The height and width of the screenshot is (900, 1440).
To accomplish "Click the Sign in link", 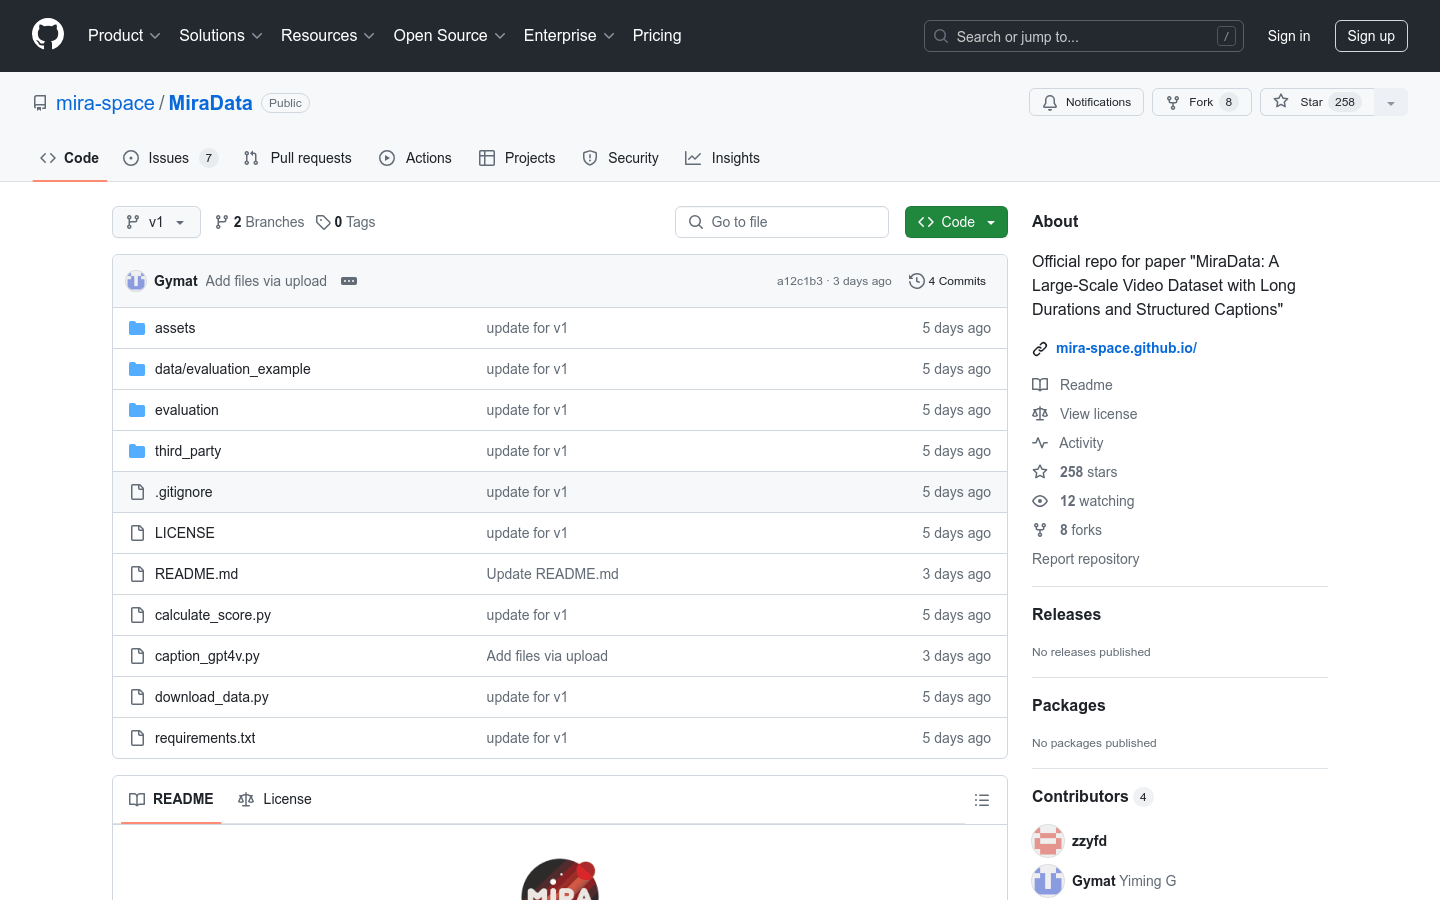I will click(x=1289, y=36).
